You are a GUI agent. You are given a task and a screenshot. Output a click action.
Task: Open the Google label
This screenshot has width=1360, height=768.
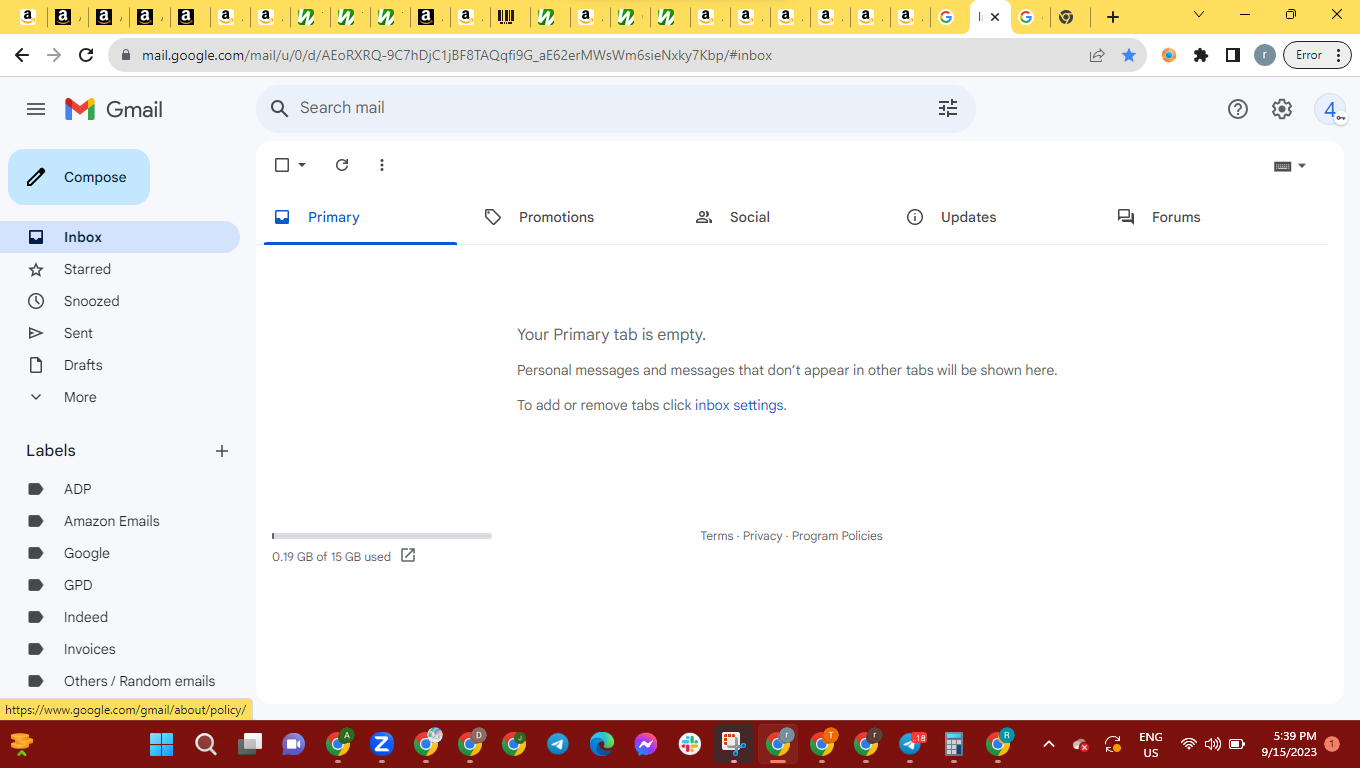point(120,553)
